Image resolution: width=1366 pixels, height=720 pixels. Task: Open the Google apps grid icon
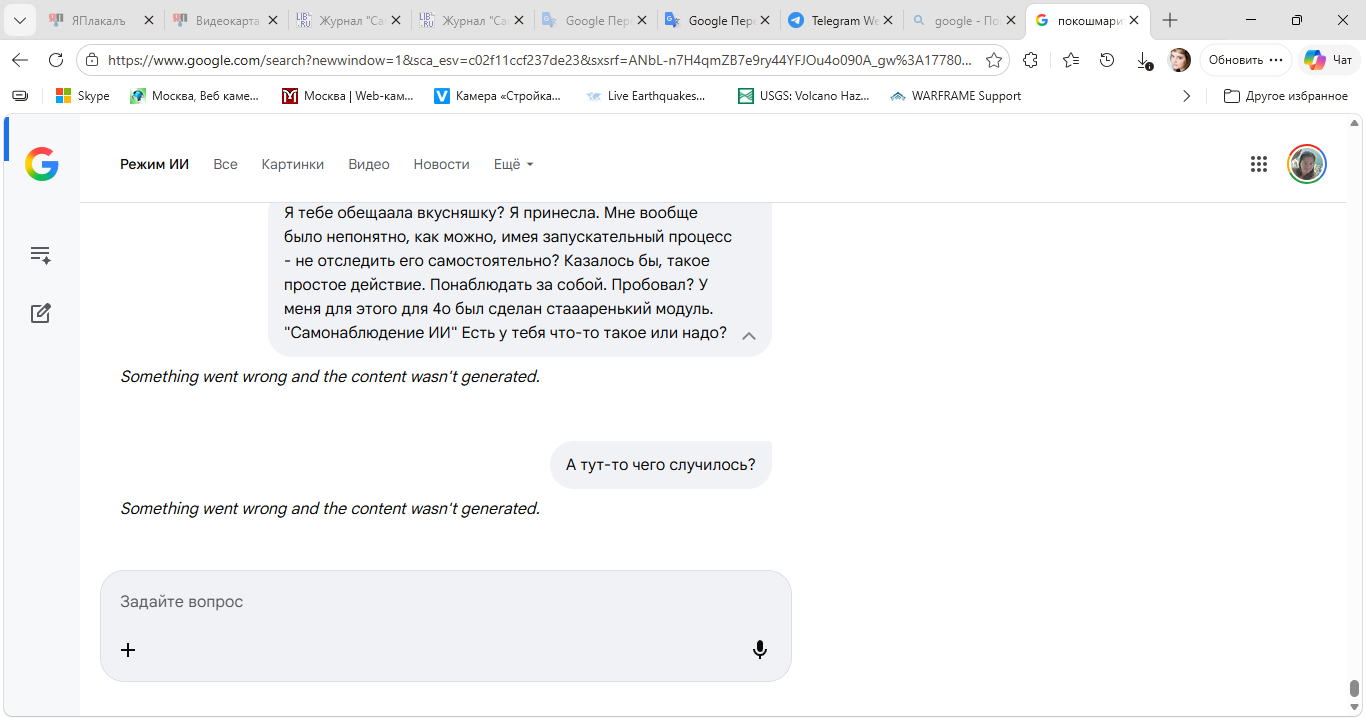click(x=1259, y=164)
